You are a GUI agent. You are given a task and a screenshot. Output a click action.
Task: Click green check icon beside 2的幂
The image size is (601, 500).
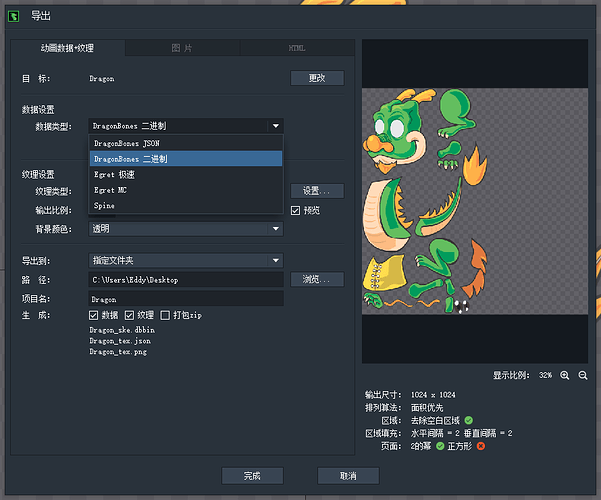point(440,446)
